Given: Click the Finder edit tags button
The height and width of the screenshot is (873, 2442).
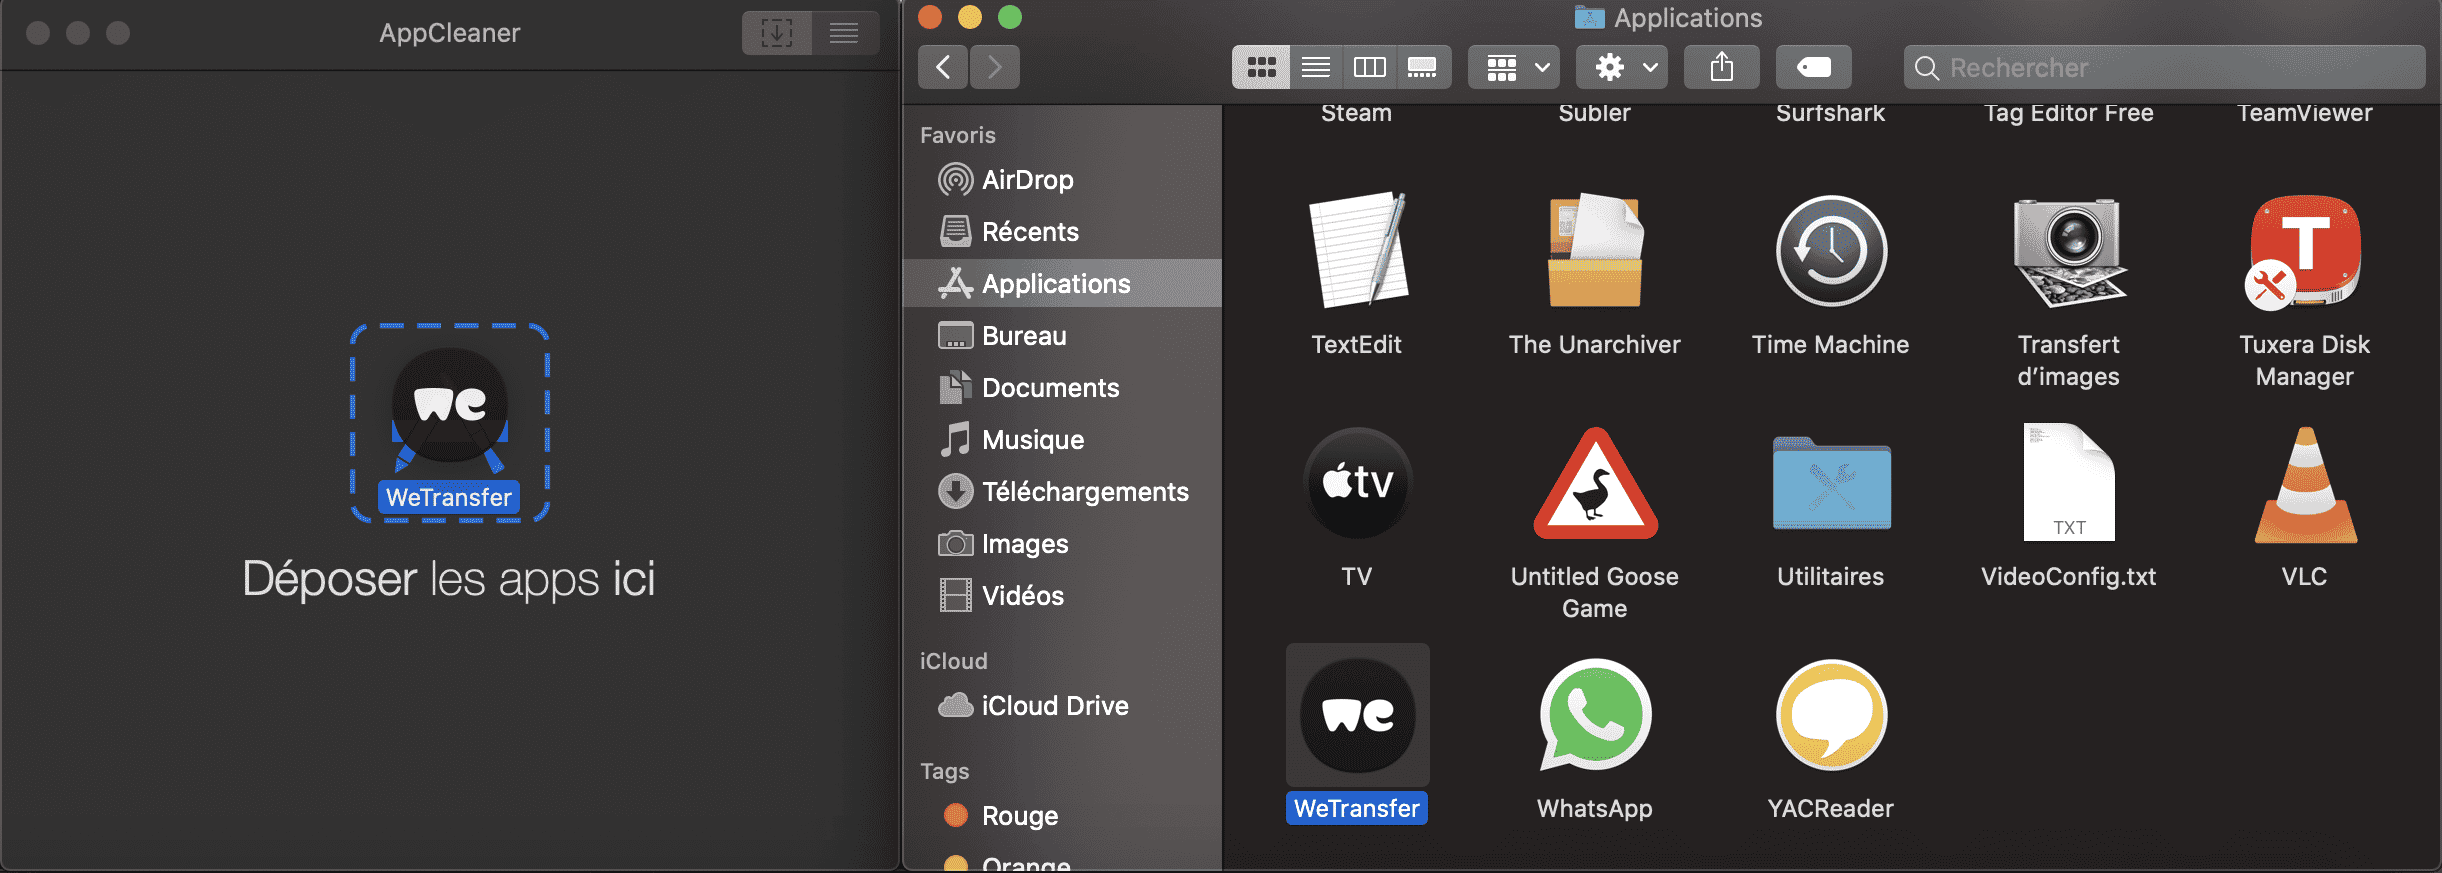Looking at the screenshot, I should (x=1814, y=67).
